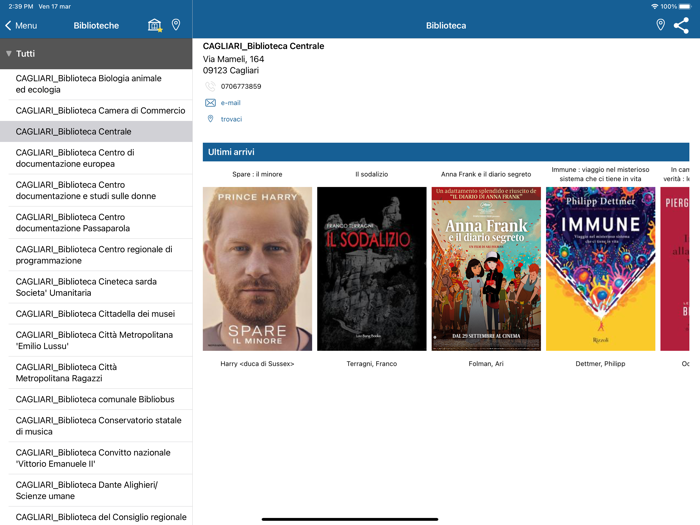Select Biblioteca Cittadella dei musei

(96, 314)
